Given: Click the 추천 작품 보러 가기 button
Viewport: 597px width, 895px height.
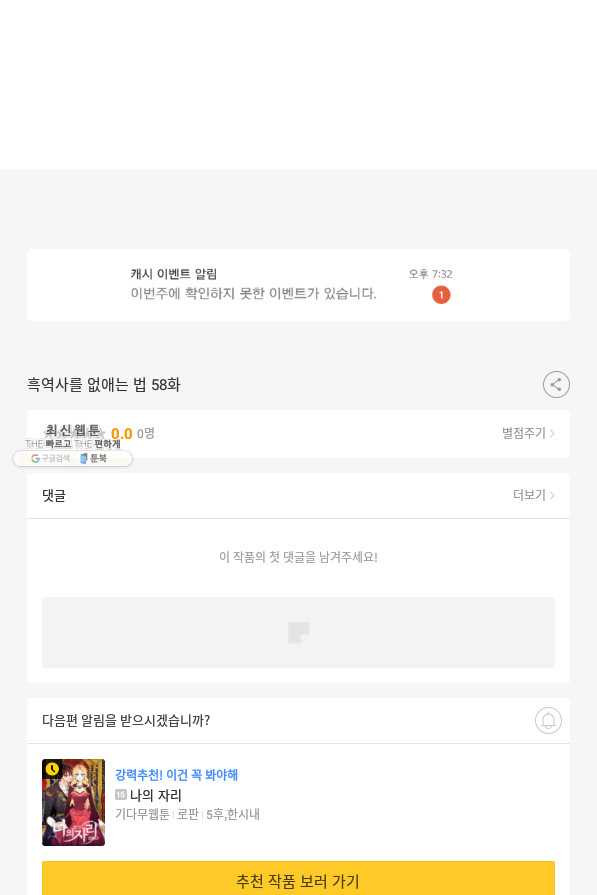Looking at the screenshot, I should [298, 879].
